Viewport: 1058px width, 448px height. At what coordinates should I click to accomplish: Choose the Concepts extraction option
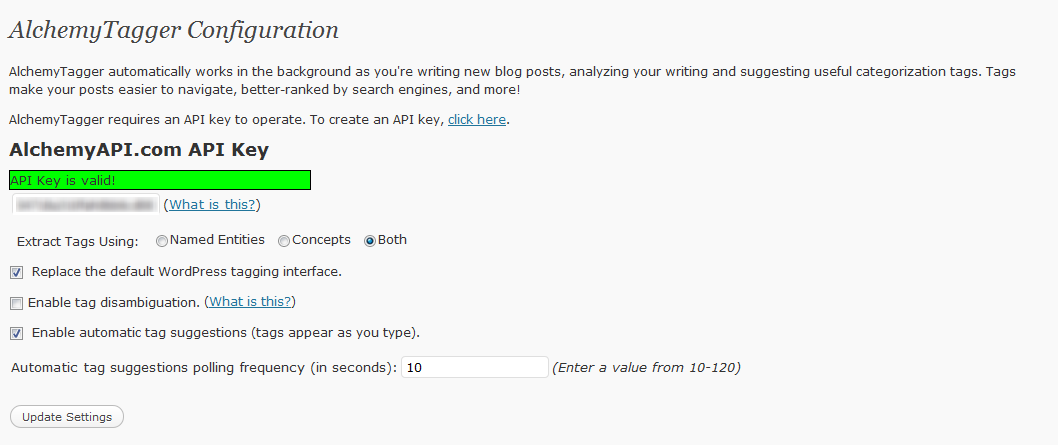(x=284, y=241)
